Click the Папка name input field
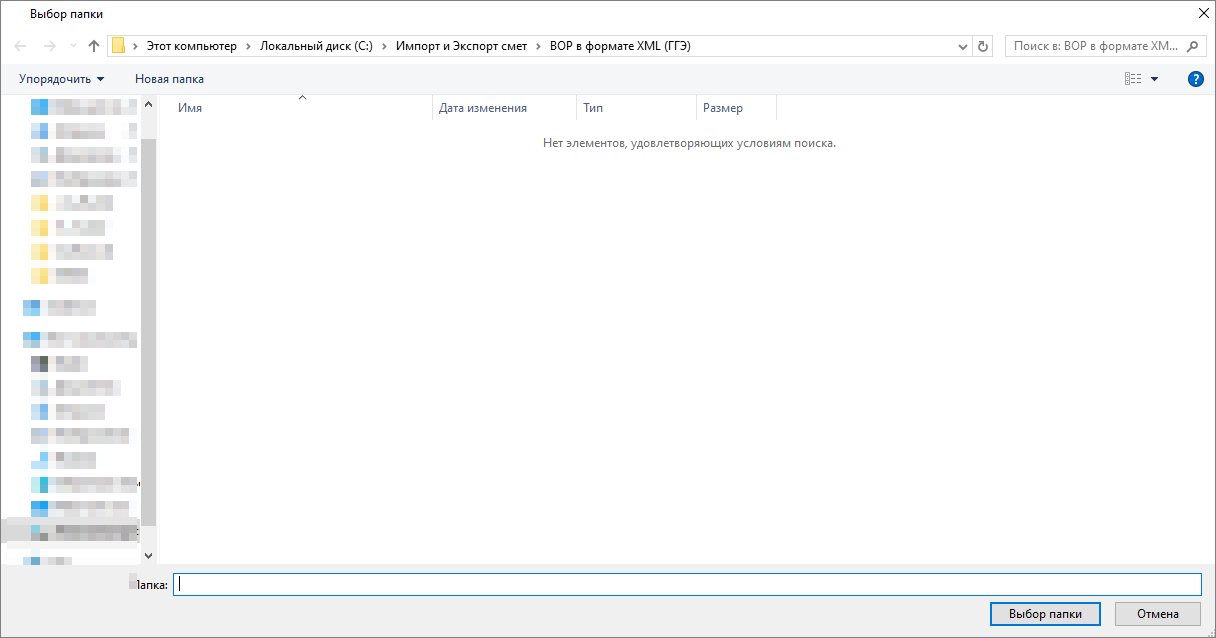The width and height of the screenshot is (1216, 638). tap(687, 585)
